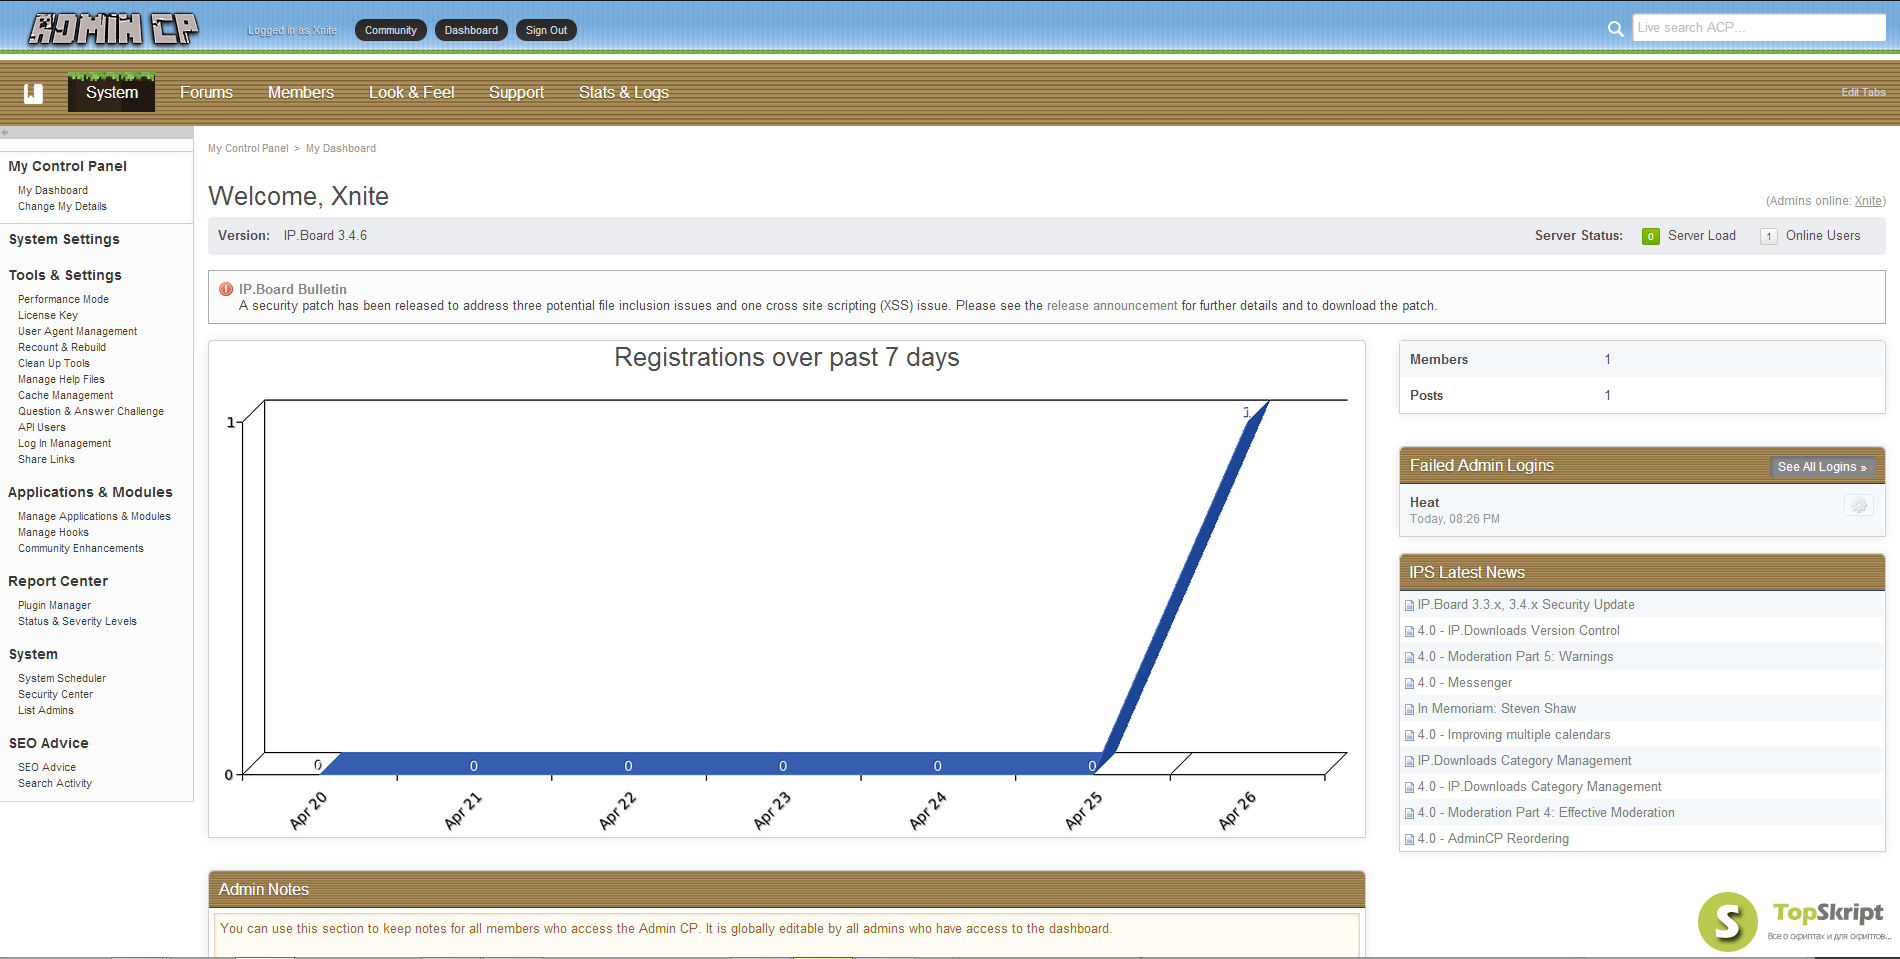
Task: Open Search Activity
Action: click(x=55, y=783)
